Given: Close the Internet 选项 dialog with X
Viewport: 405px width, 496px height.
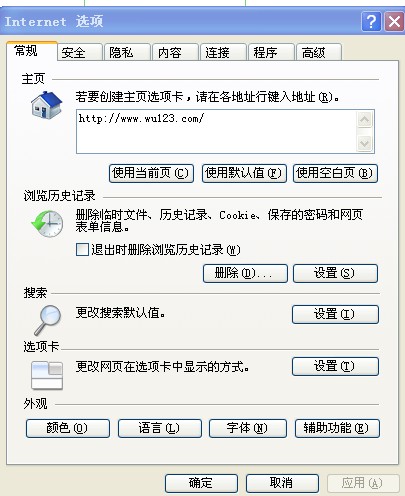Looking at the screenshot, I should [394, 22].
